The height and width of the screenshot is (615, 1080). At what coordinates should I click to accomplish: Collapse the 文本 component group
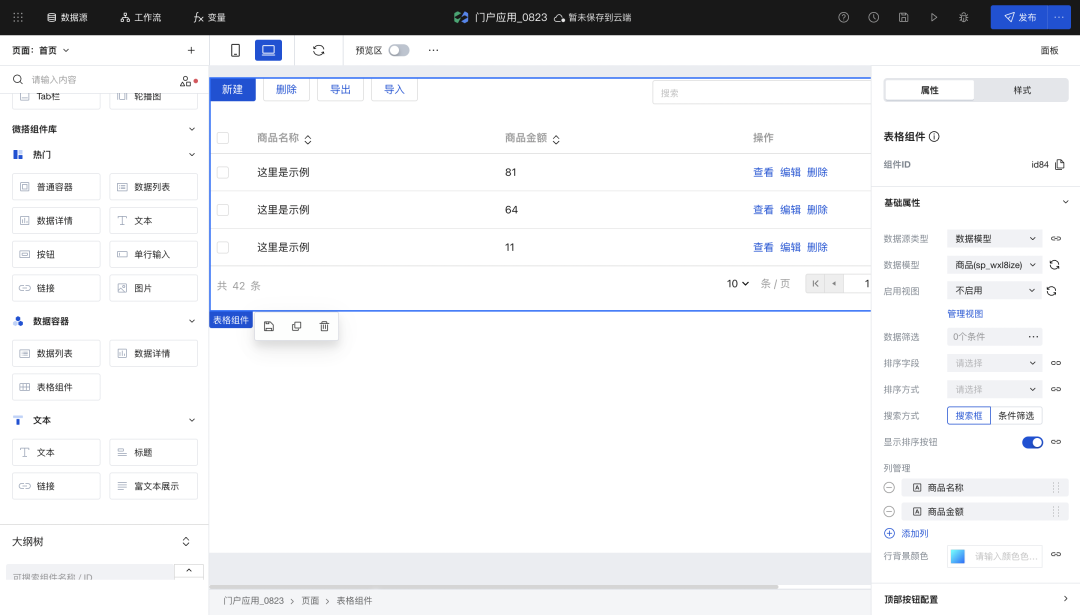[x=191, y=420]
